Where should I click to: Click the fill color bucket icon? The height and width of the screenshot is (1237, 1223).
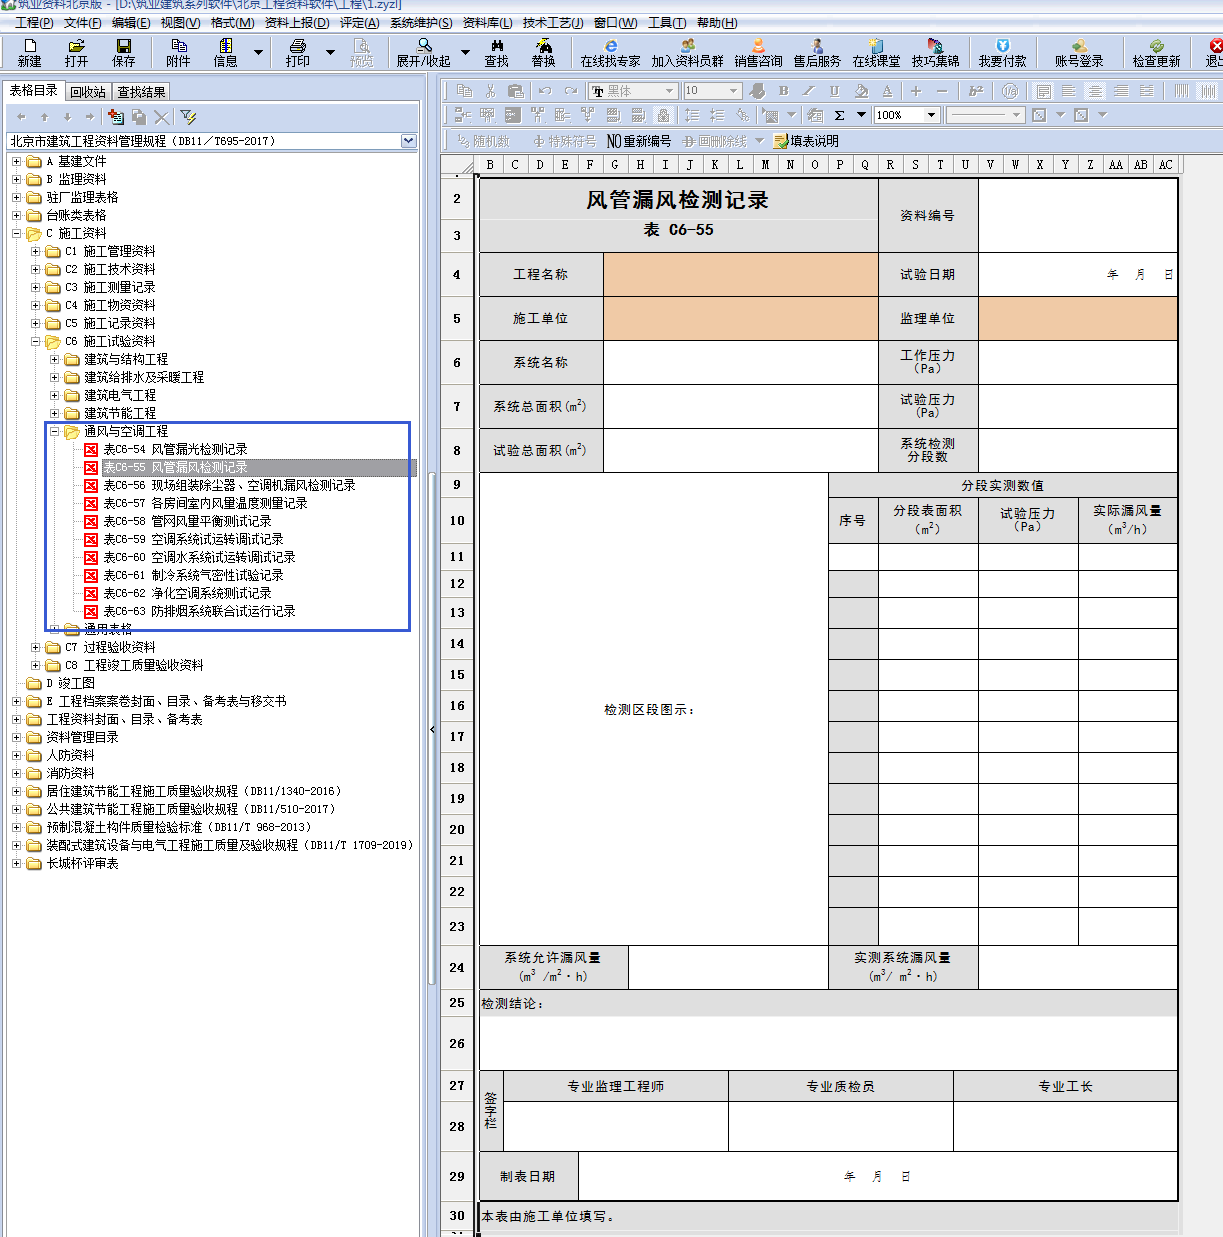861,91
